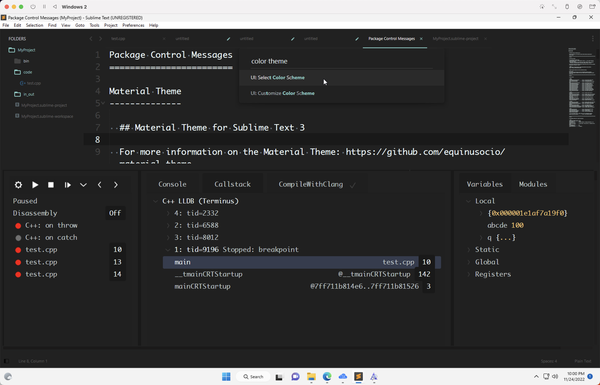Collapse the C++ LLDB (Terminus) session

(x=156, y=201)
